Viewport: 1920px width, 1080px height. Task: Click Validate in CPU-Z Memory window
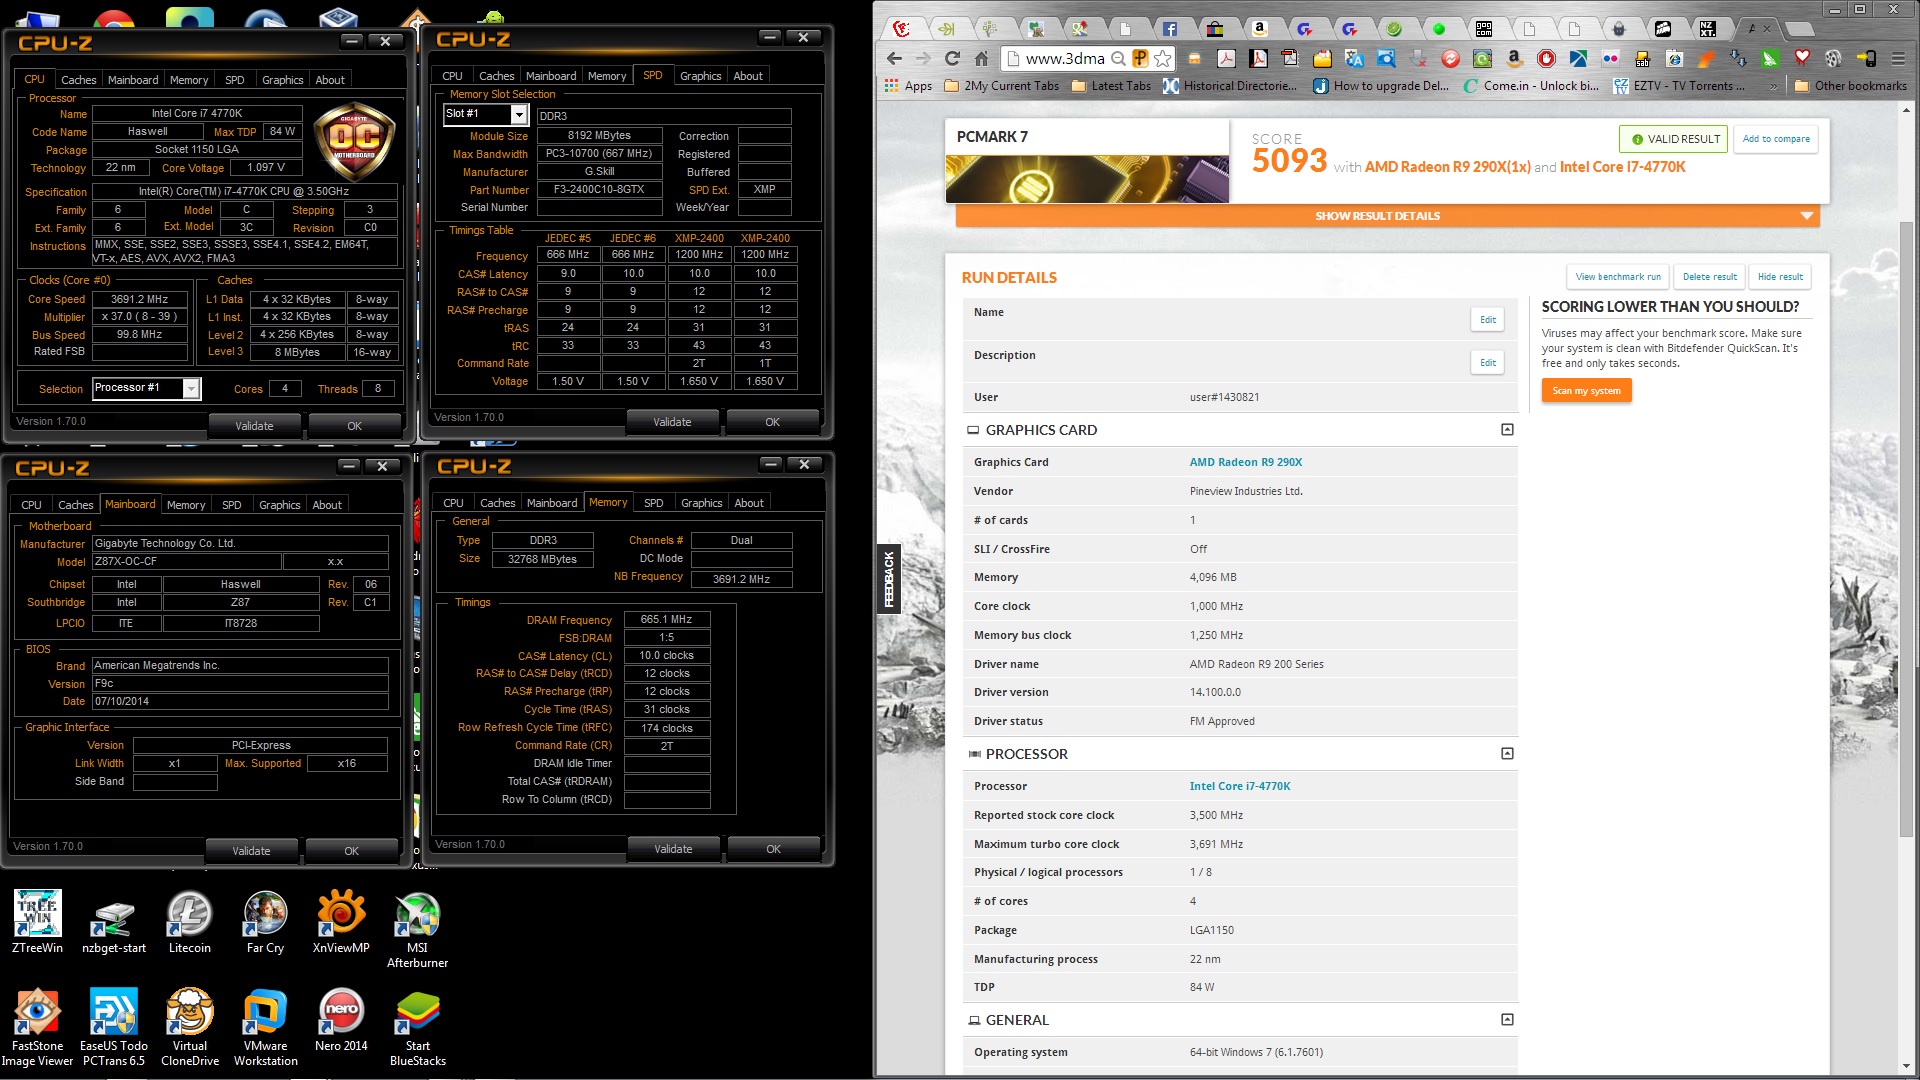(x=673, y=849)
